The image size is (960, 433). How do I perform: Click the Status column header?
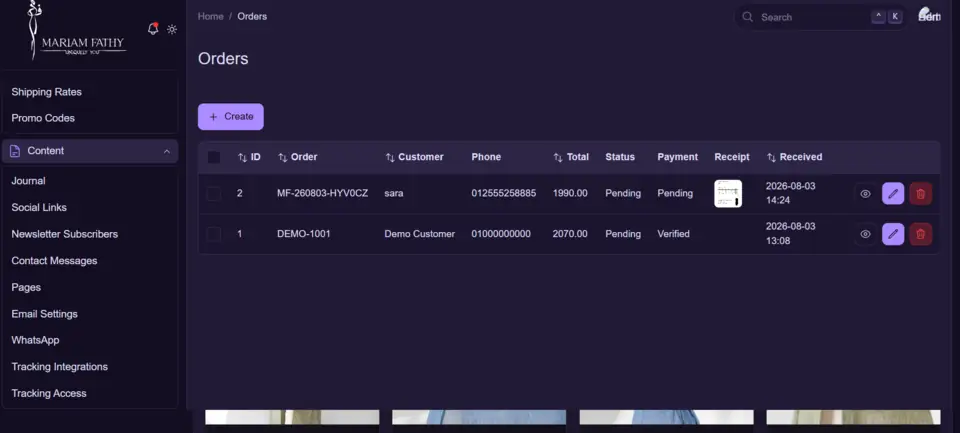pyautogui.click(x=620, y=157)
